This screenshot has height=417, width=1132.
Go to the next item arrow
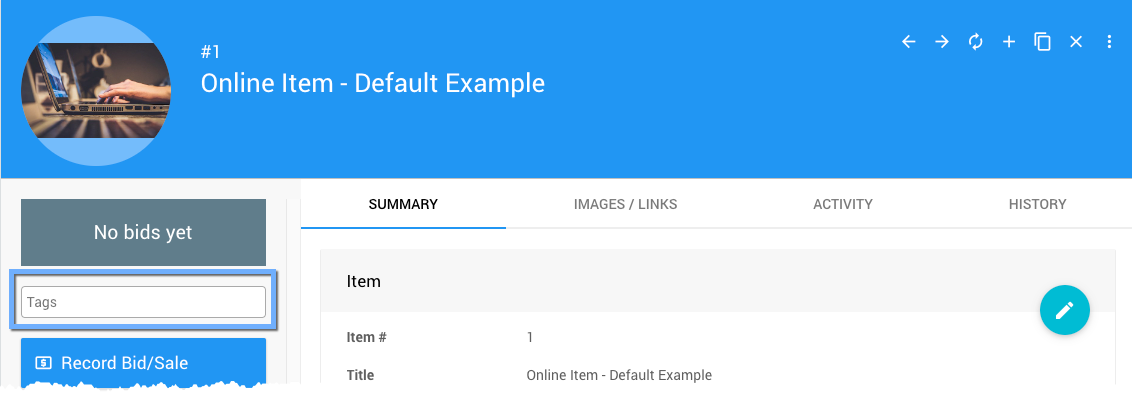(942, 42)
